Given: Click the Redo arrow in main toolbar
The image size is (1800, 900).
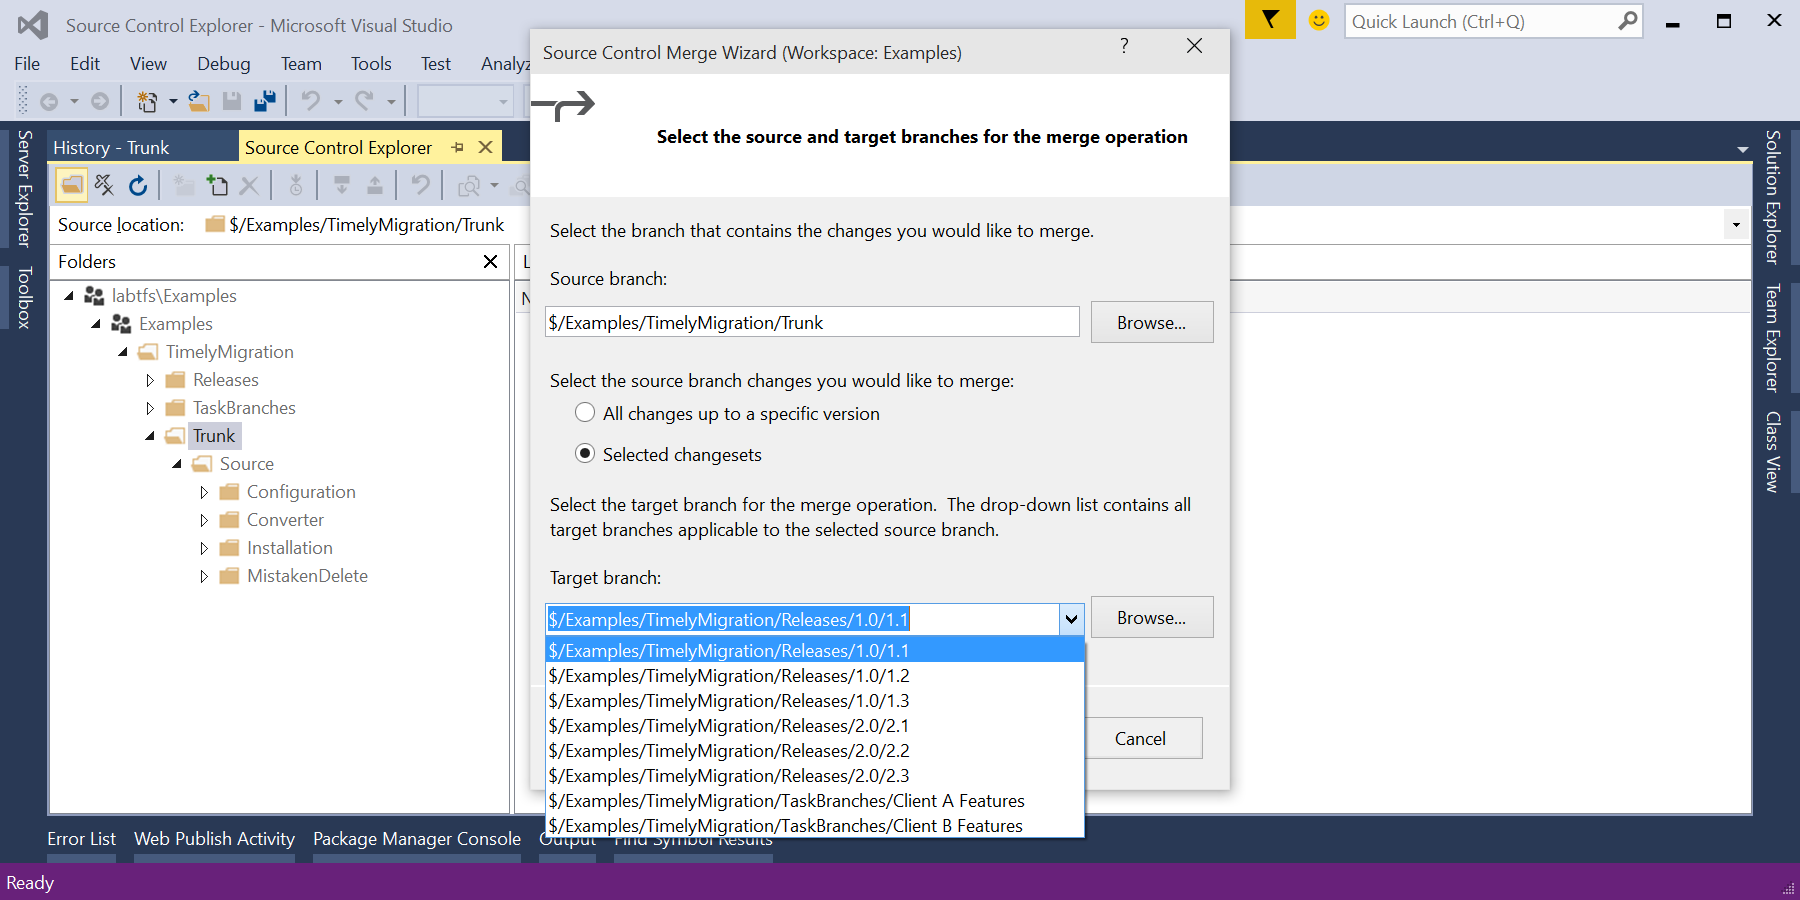Looking at the screenshot, I should pos(364,101).
